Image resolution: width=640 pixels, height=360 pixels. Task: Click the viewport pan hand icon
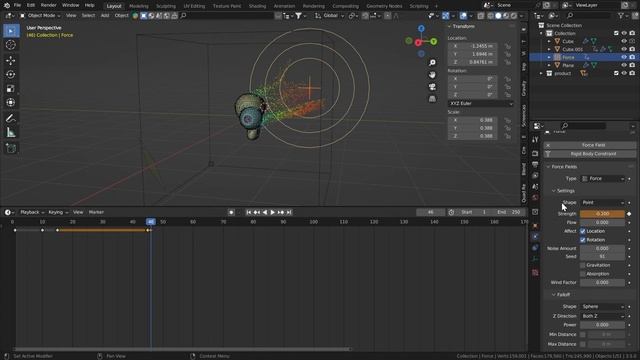click(432, 75)
